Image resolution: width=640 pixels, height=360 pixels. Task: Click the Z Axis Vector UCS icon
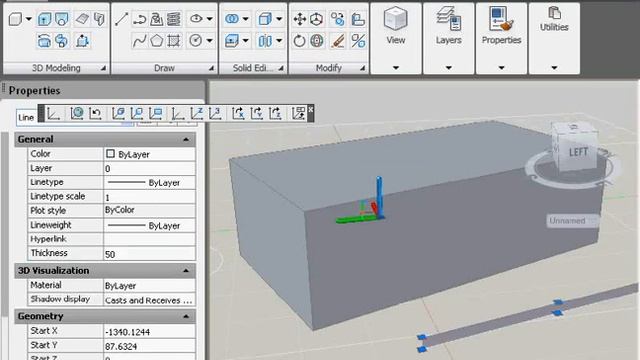coord(197,113)
